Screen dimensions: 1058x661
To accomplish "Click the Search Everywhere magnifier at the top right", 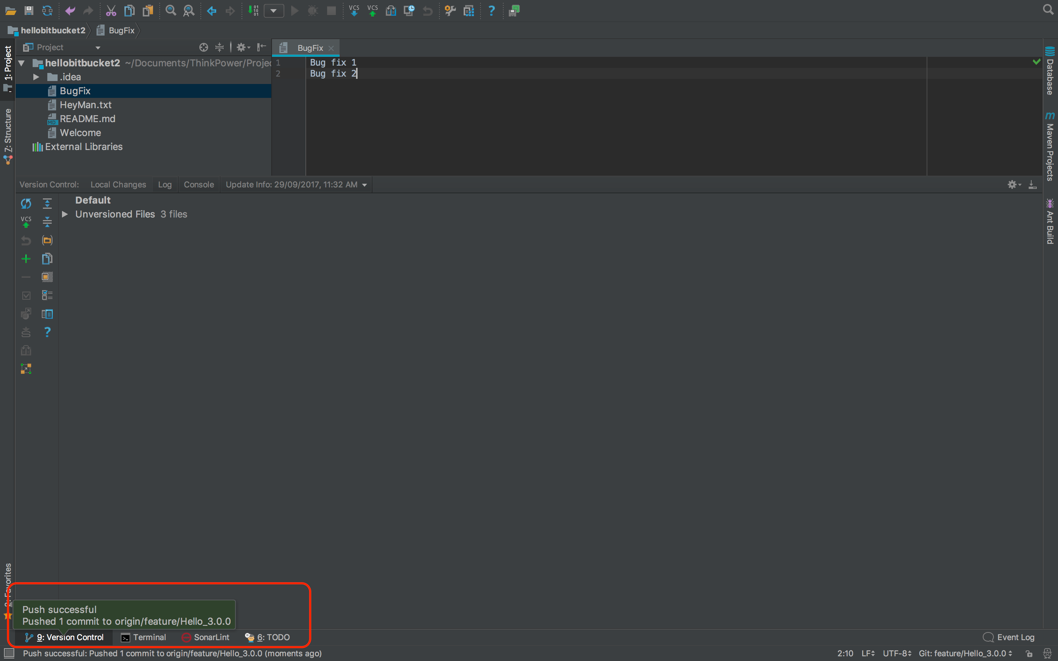I will pyautogui.click(x=1049, y=9).
